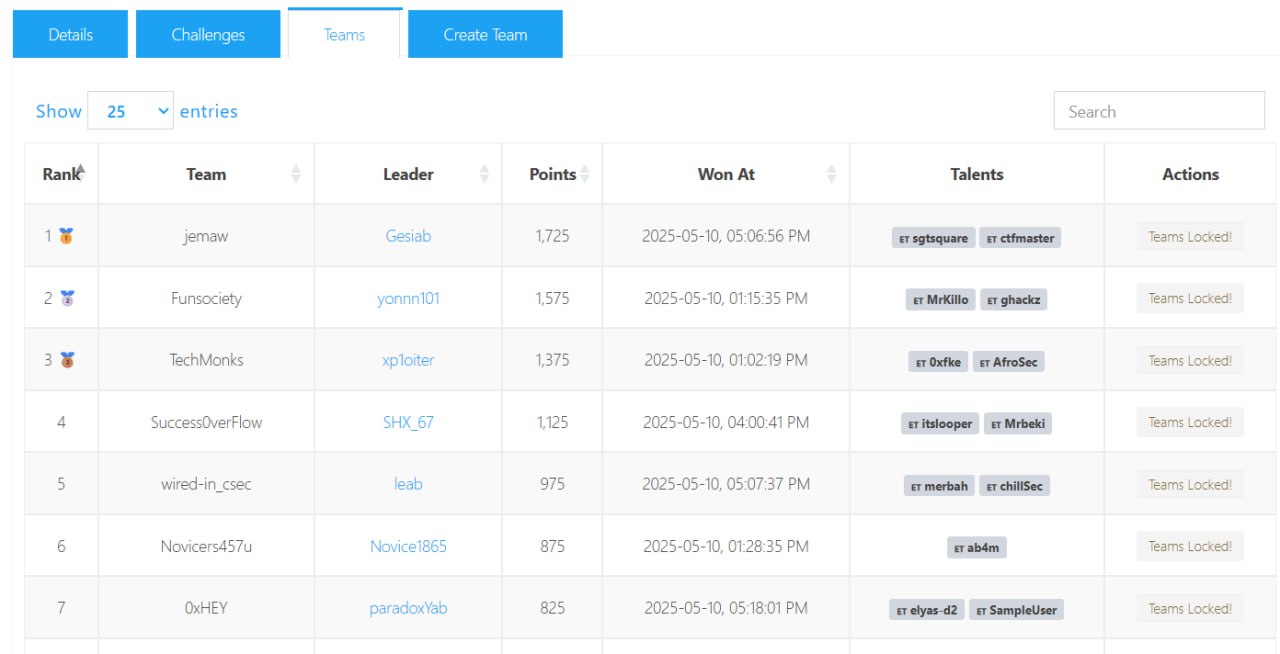The image size is (1280, 654).
Task: Open leader profile link Gesiab
Action: point(408,236)
